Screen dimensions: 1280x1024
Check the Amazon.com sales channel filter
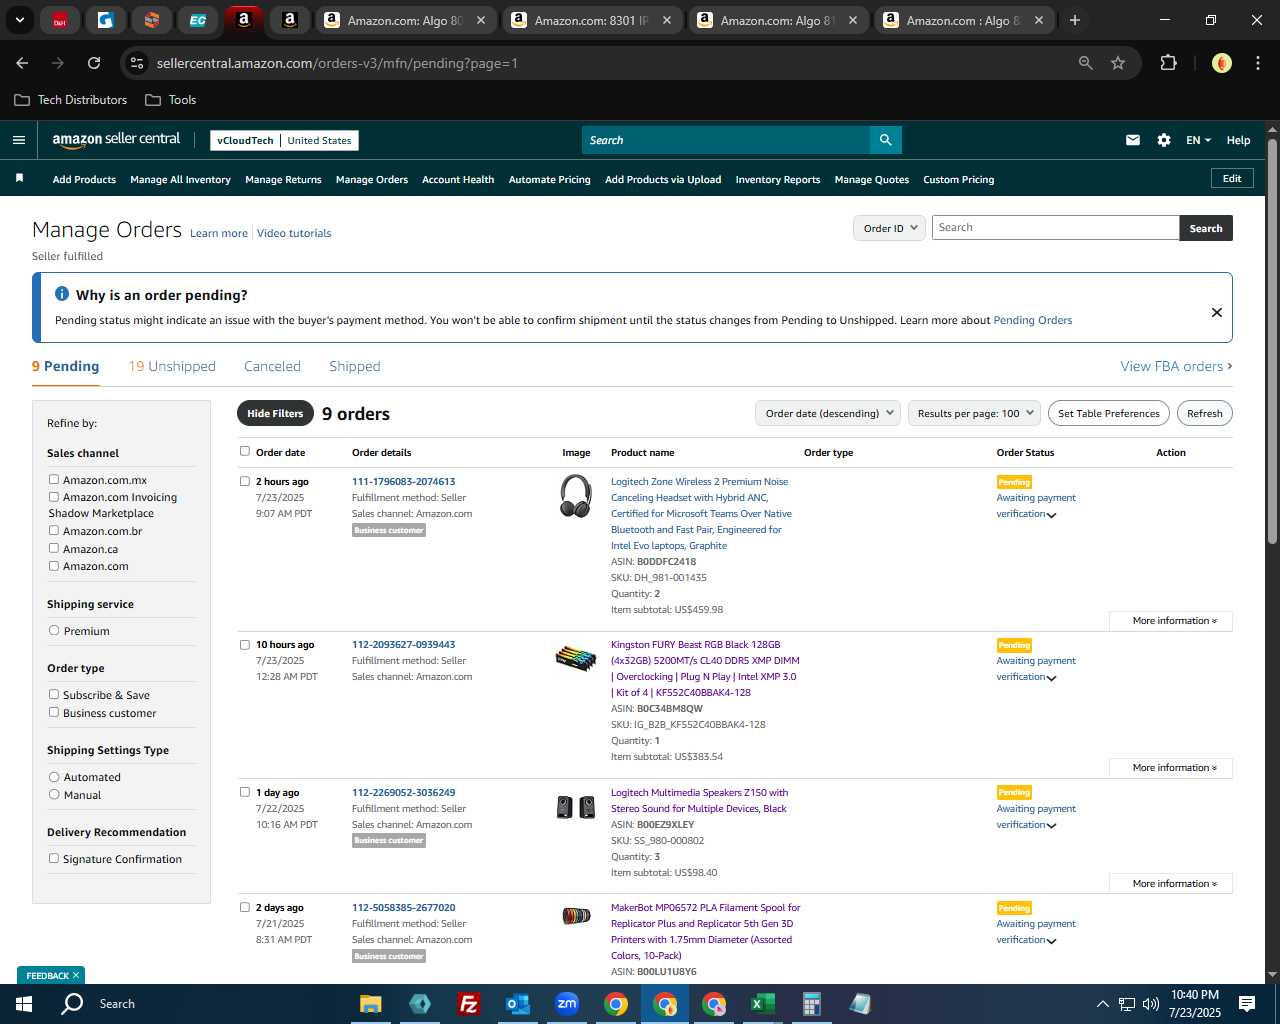point(54,566)
